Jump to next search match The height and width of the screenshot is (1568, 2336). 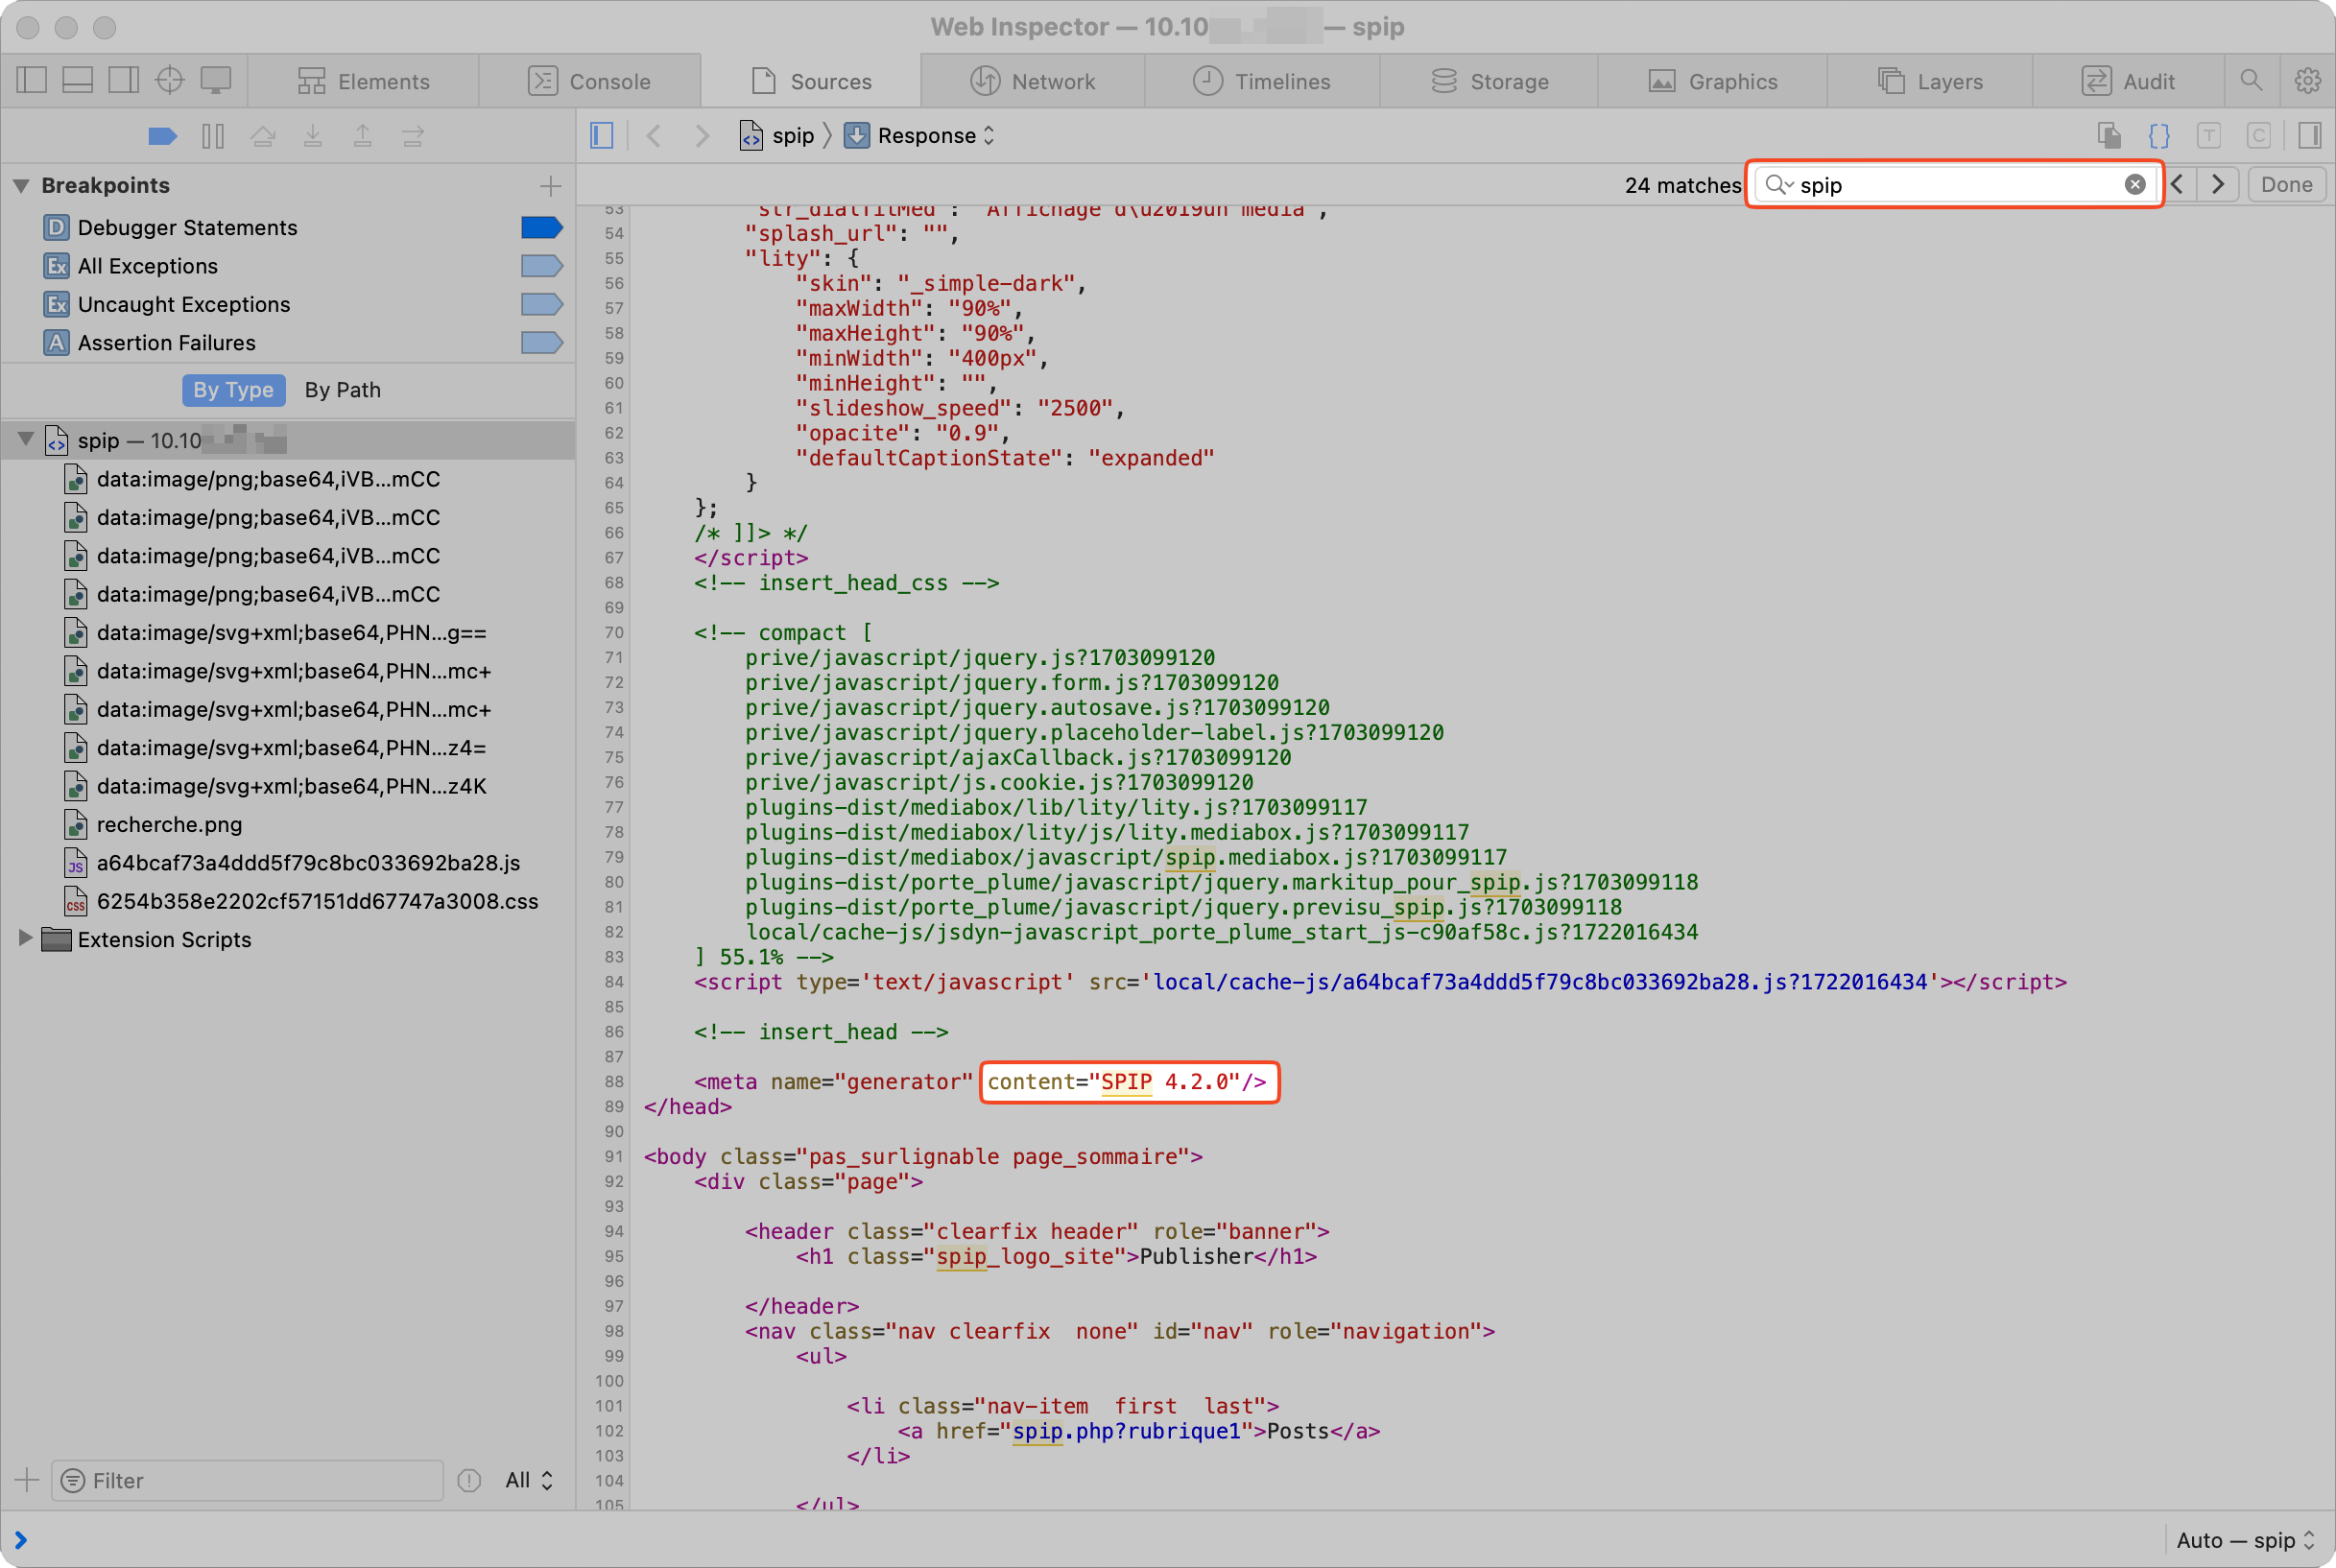(x=2218, y=185)
